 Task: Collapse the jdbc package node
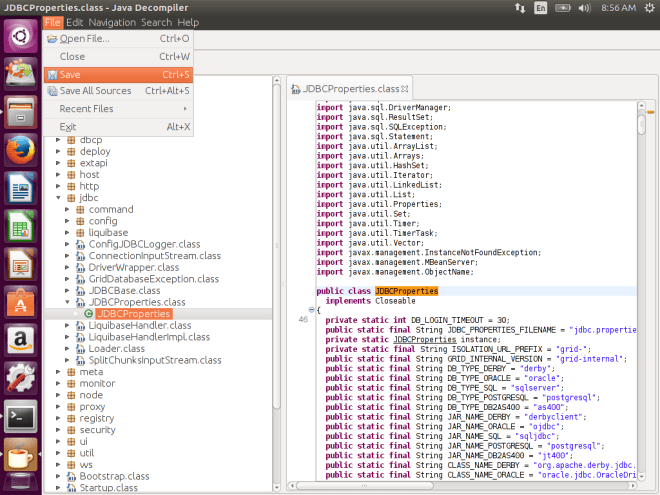click(x=58, y=198)
